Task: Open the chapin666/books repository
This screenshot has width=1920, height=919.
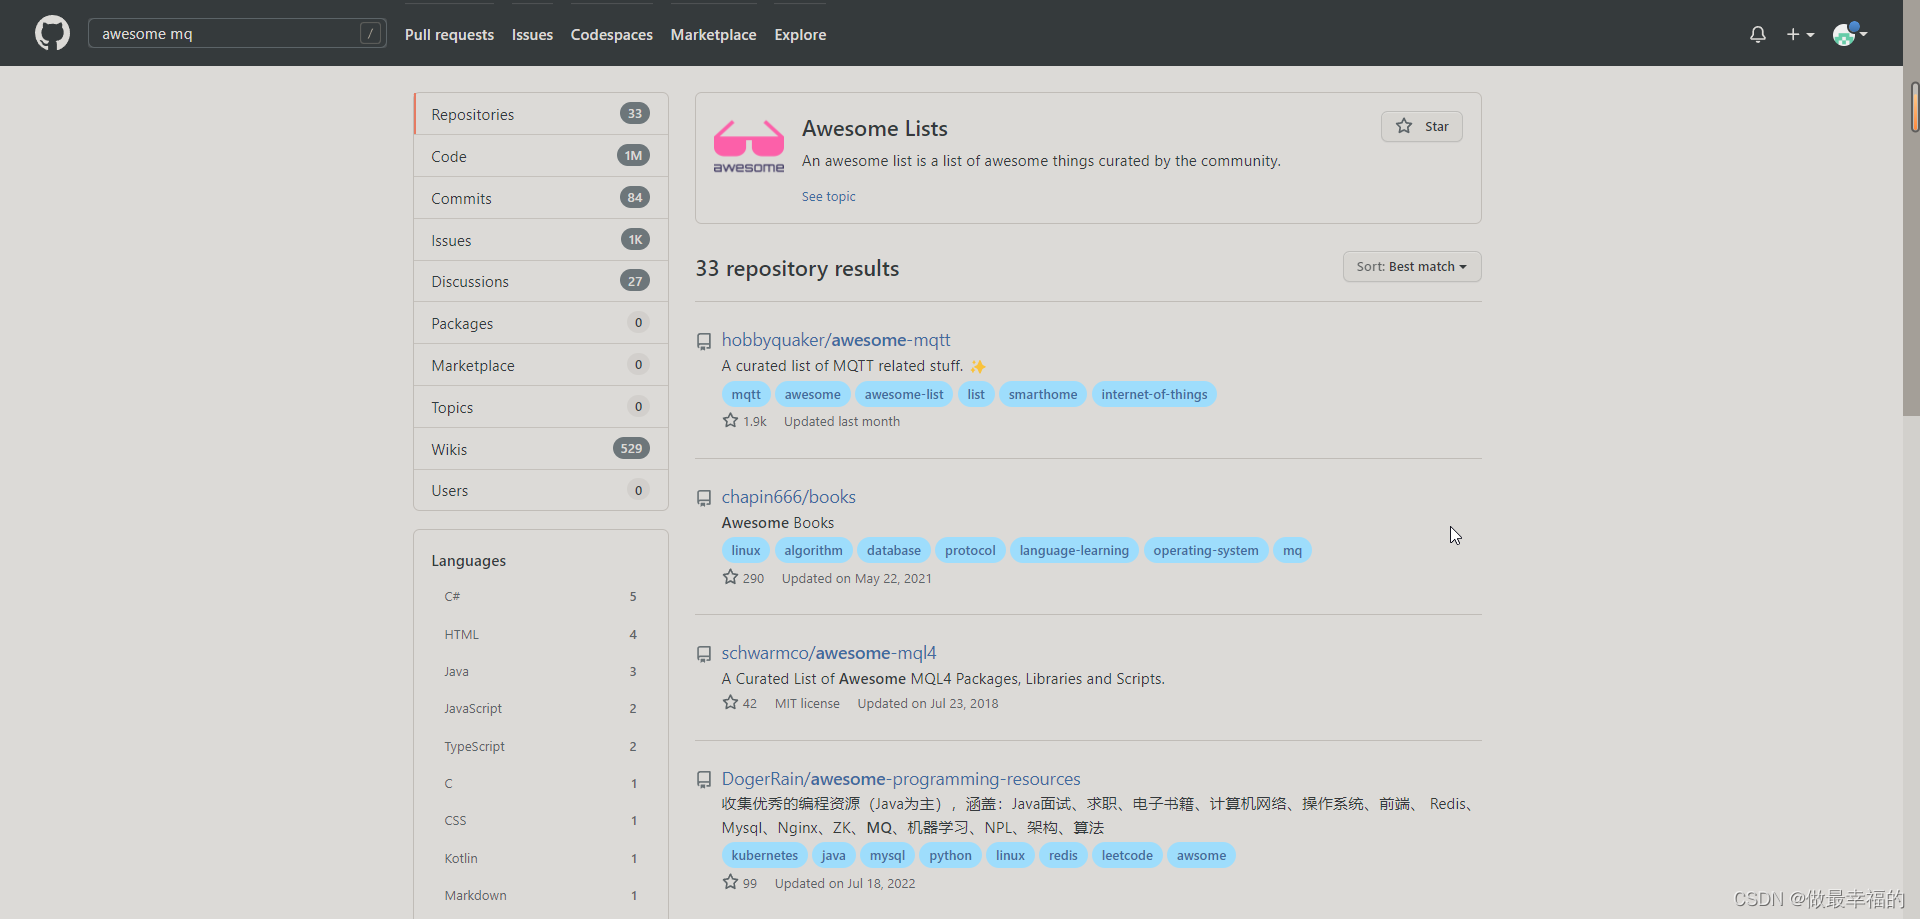Action: click(789, 497)
